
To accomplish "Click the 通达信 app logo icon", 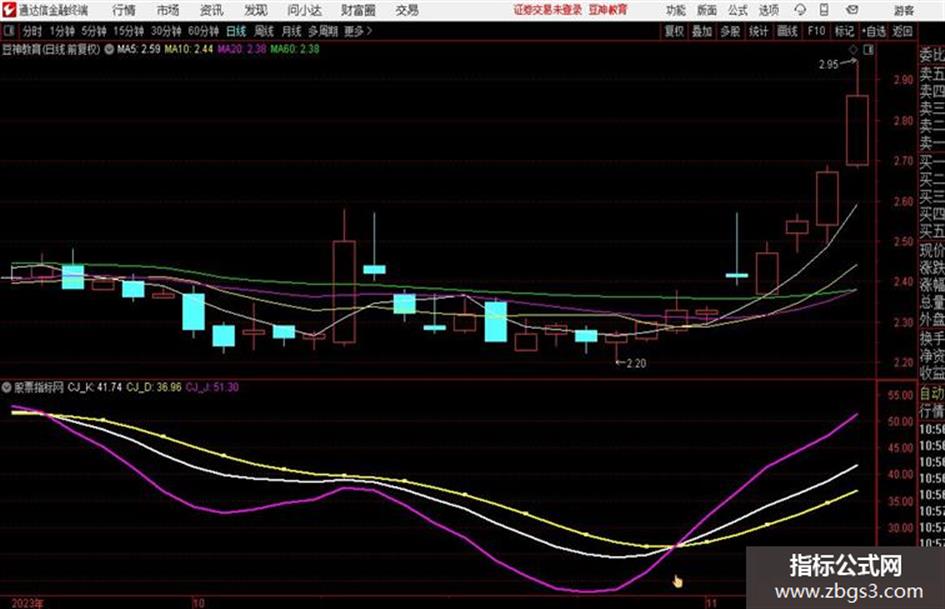I will click(9, 10).
